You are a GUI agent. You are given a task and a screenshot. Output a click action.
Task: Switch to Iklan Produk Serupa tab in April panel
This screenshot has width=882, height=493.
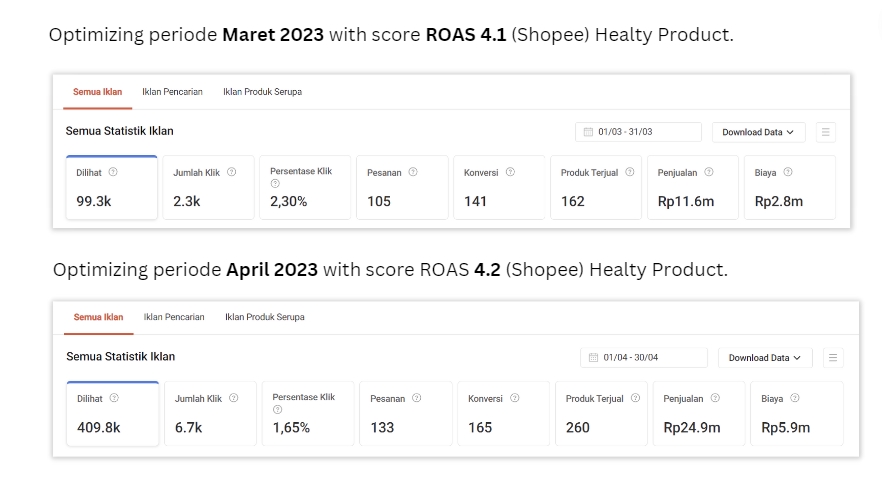pos(265,317)
